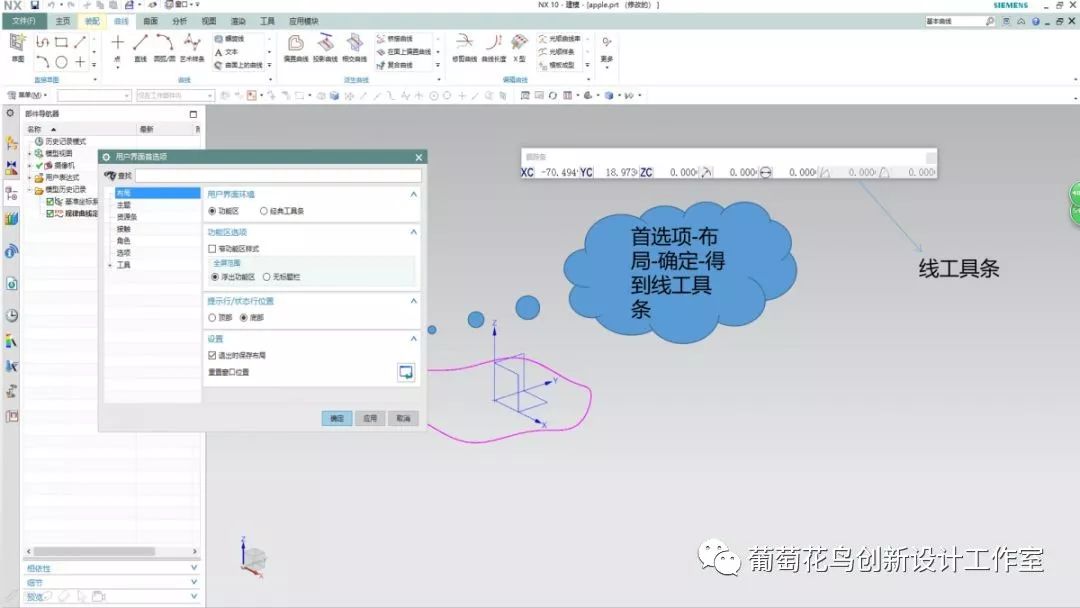Image resolution: width=1080 pixels, height=608 pixels.
Task: Open the X-Form (X型) tool
Action: click(519, 48)
